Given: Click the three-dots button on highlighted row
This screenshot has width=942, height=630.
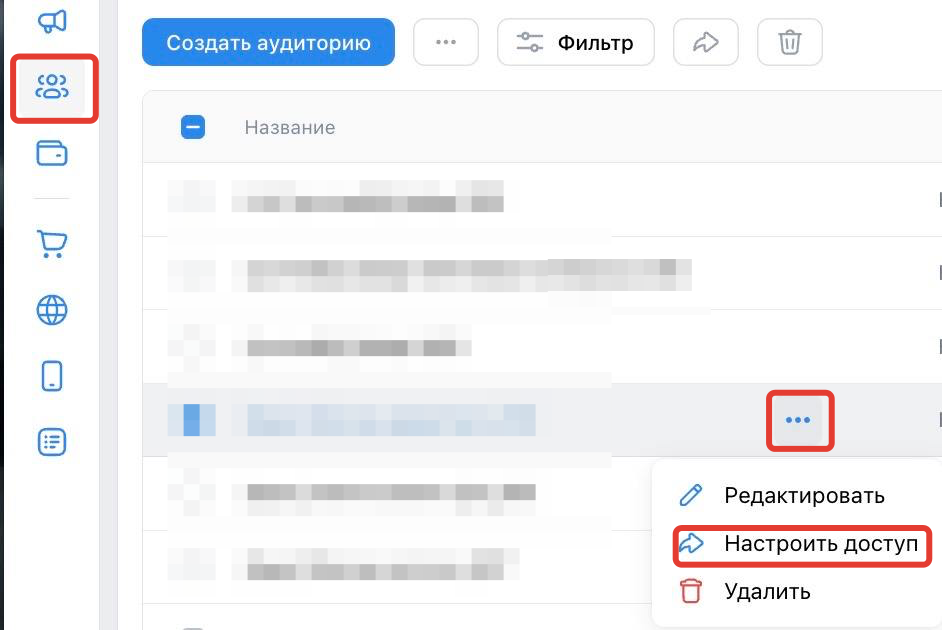Looking at the screenshot, I should point(798,420).
